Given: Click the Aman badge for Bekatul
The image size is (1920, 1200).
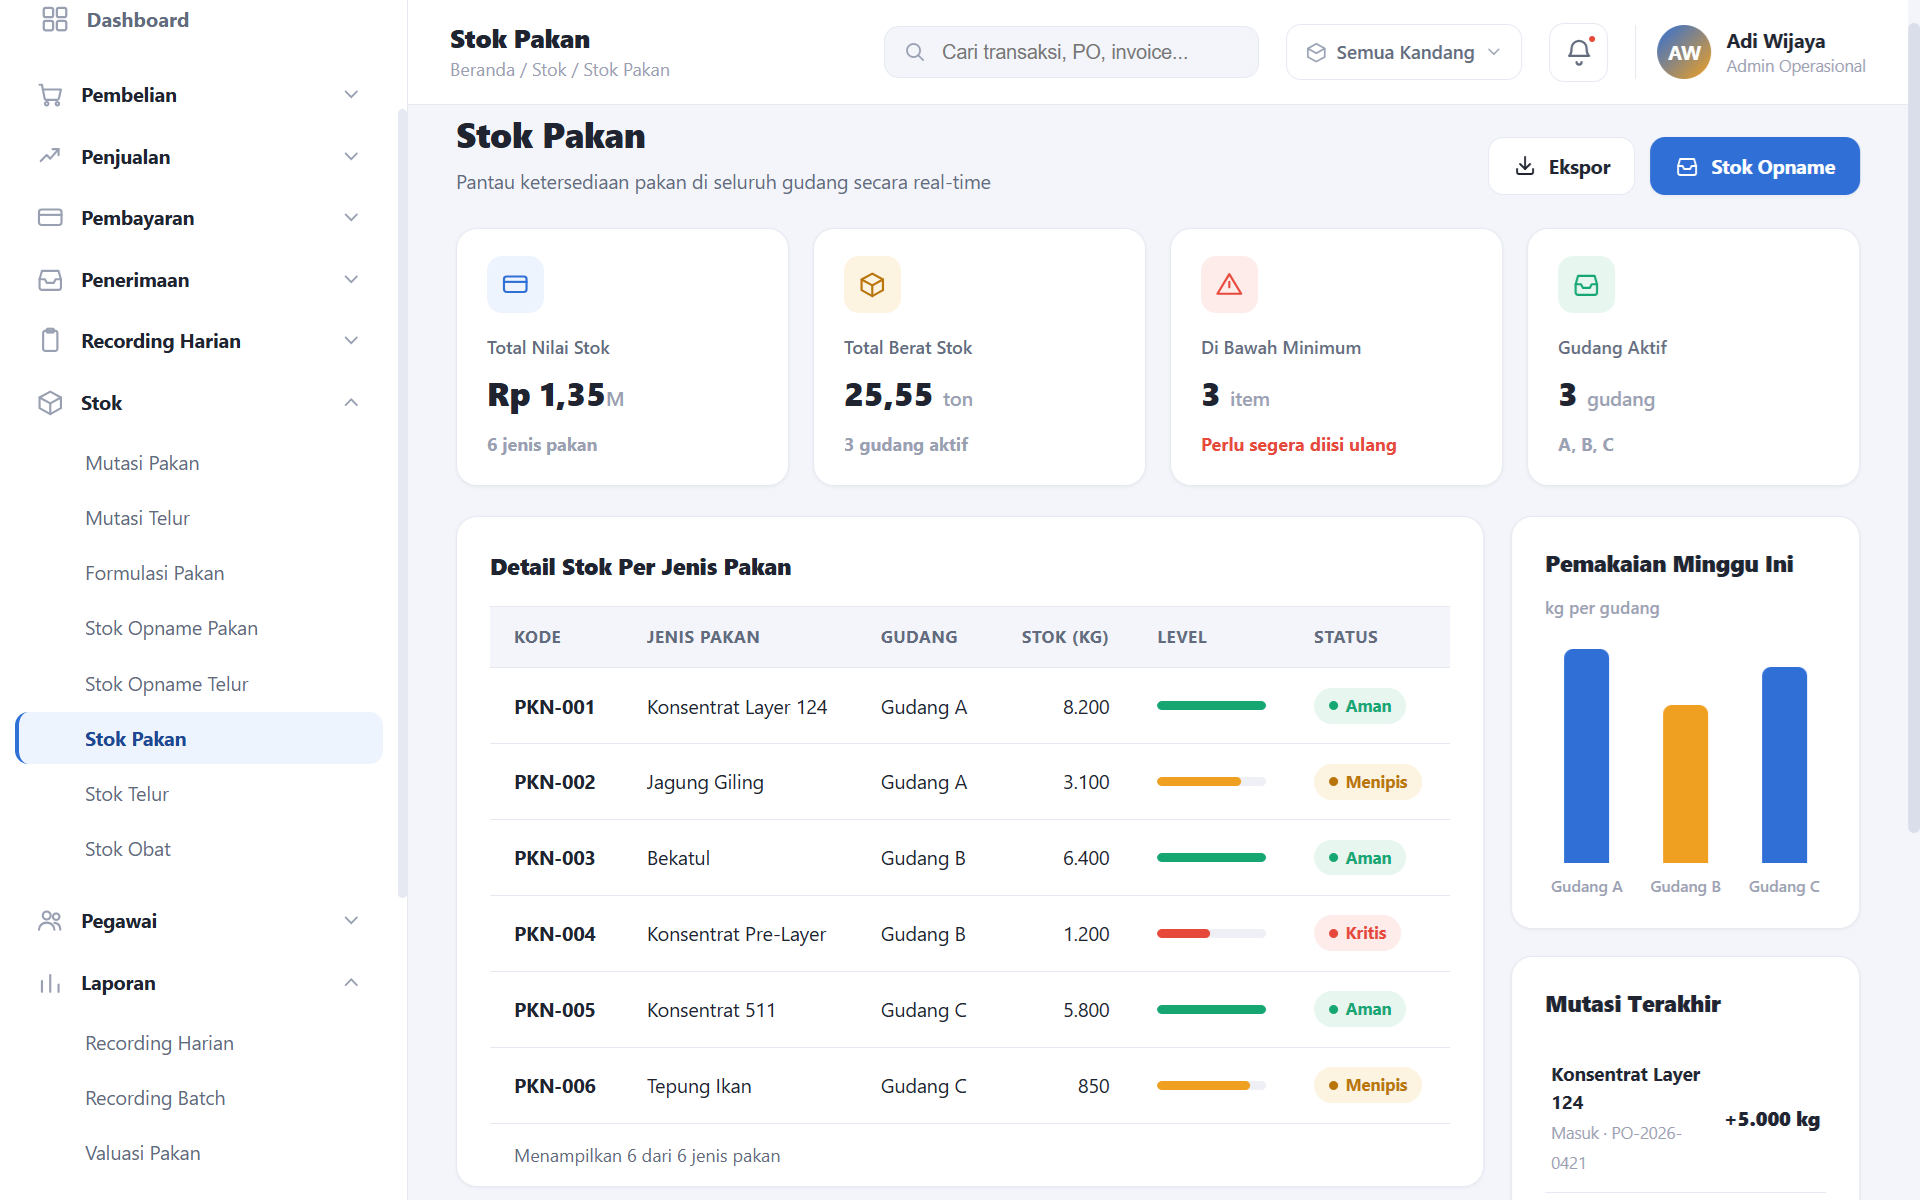Looking at the screenshot, I should pyautogui.click(x=1359, y=858).
